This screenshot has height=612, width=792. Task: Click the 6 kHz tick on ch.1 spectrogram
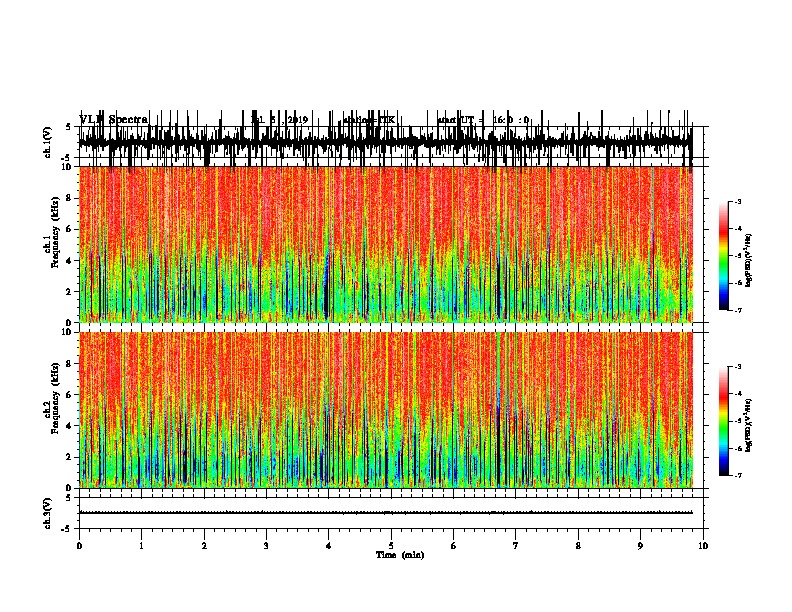(69, 229)
